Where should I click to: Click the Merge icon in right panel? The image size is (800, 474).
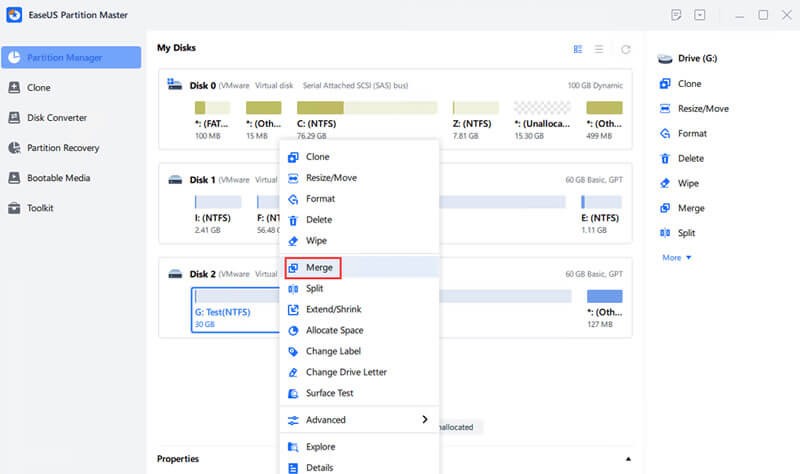[x=665, y=208]
